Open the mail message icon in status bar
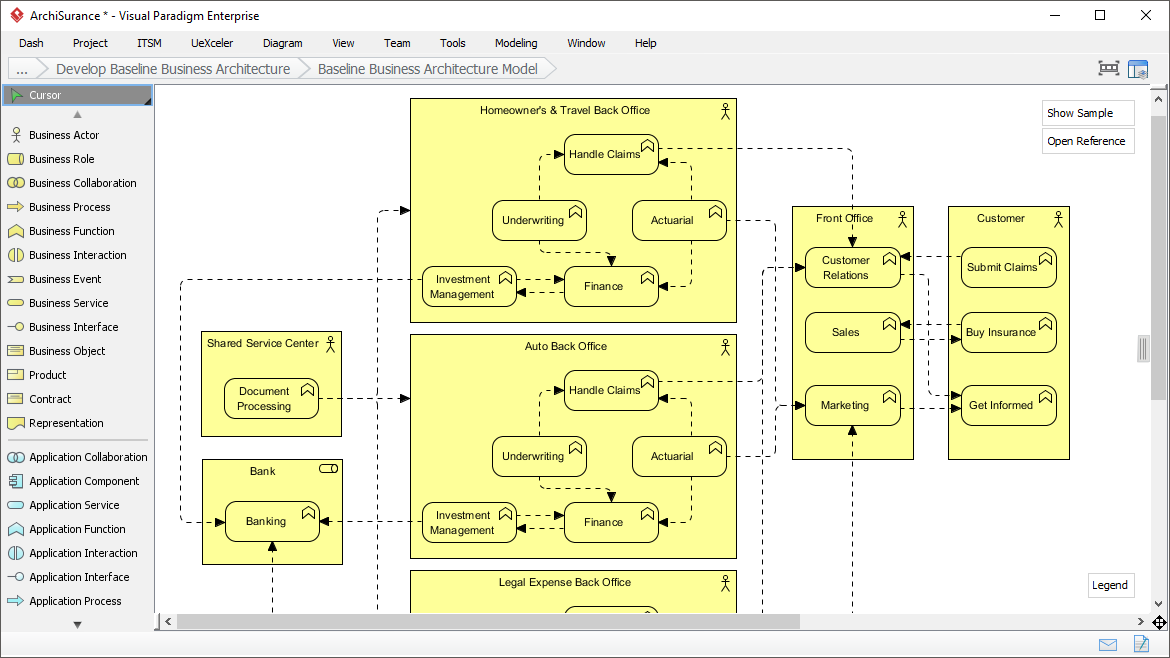Screen dimensions: 1170x658 coord(1108,645)
